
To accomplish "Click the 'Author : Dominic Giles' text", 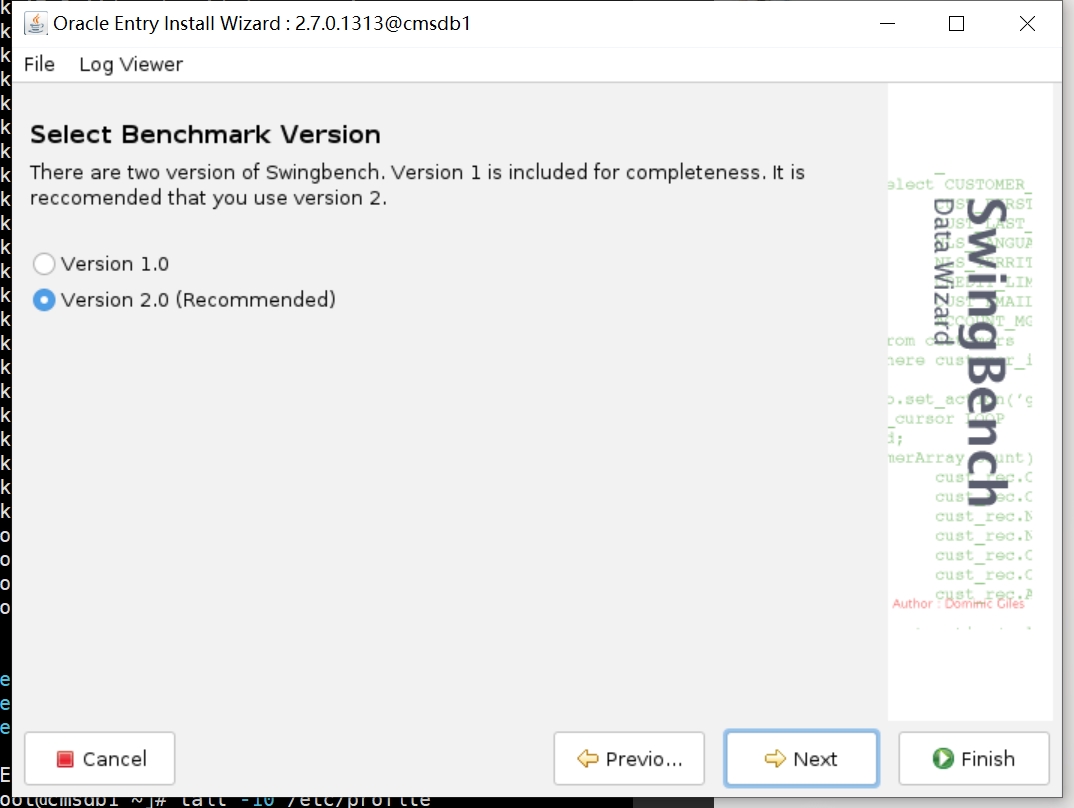I will 958,603.
